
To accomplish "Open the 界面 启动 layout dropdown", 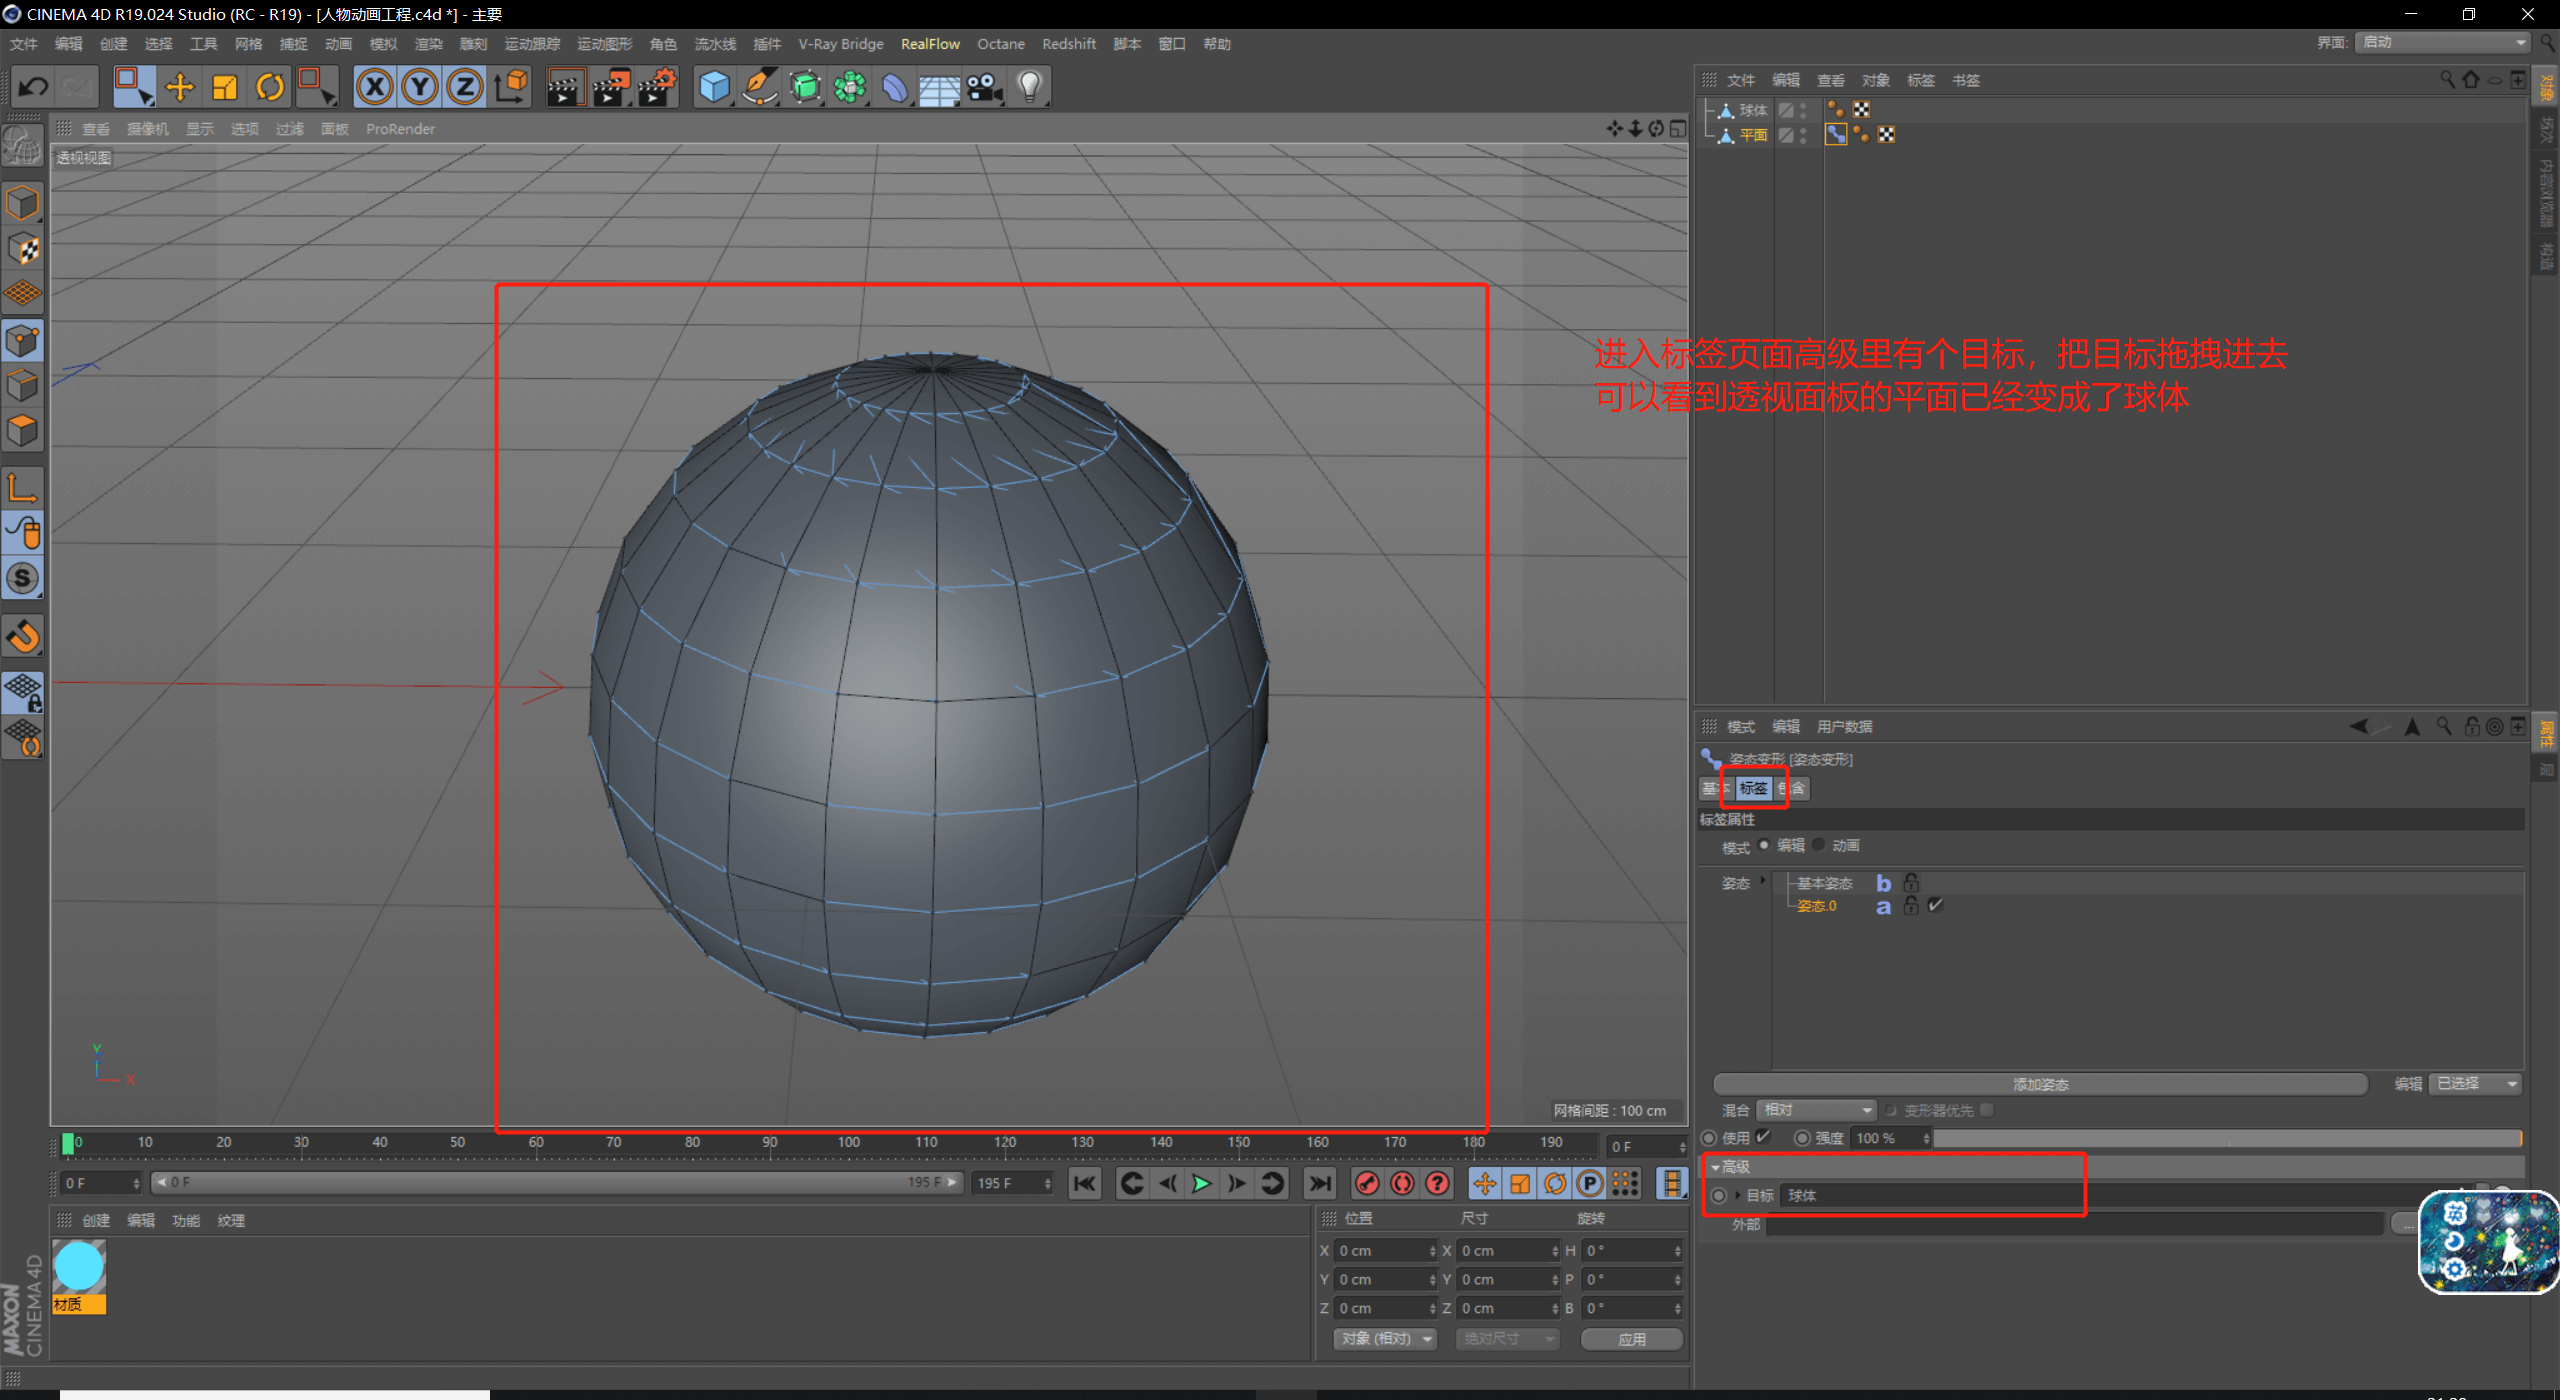I will tap(2442, 42).
